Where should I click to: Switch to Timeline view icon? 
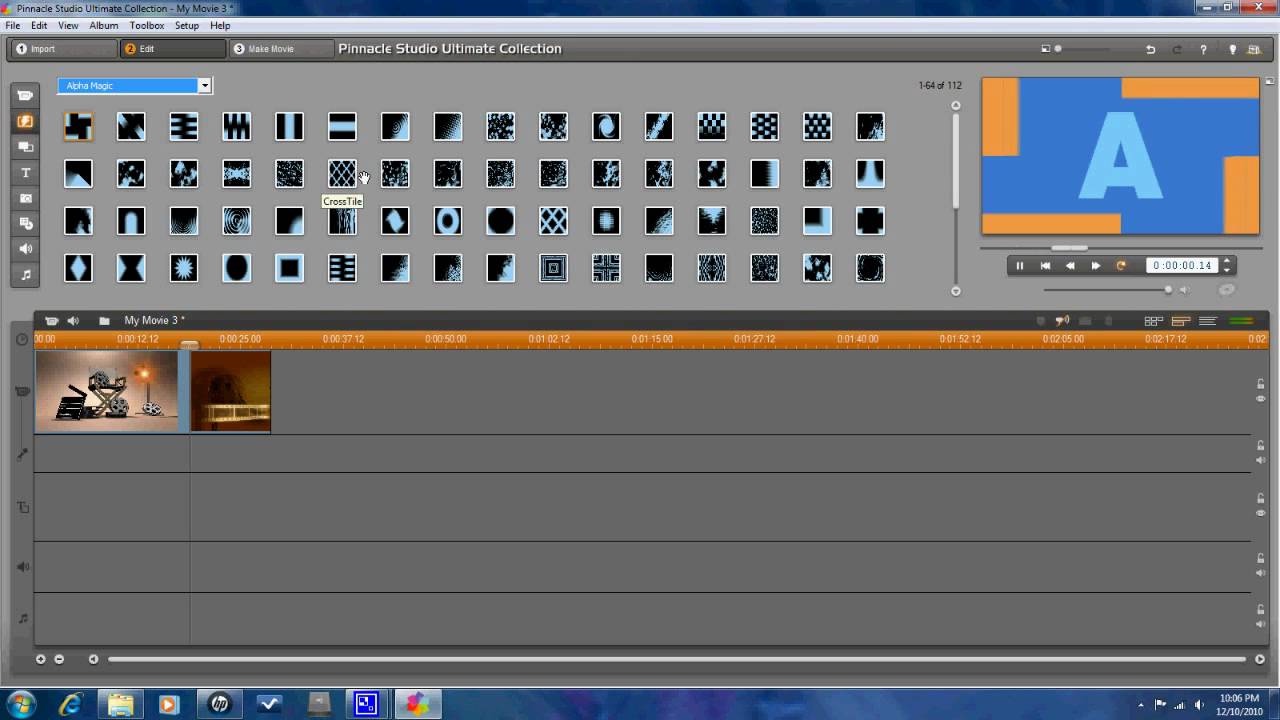1181,321
